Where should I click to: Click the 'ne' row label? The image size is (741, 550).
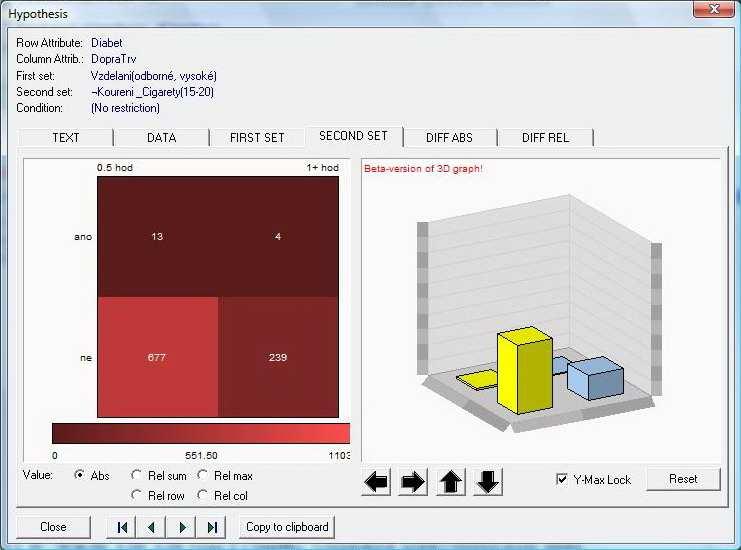point(86,358)
